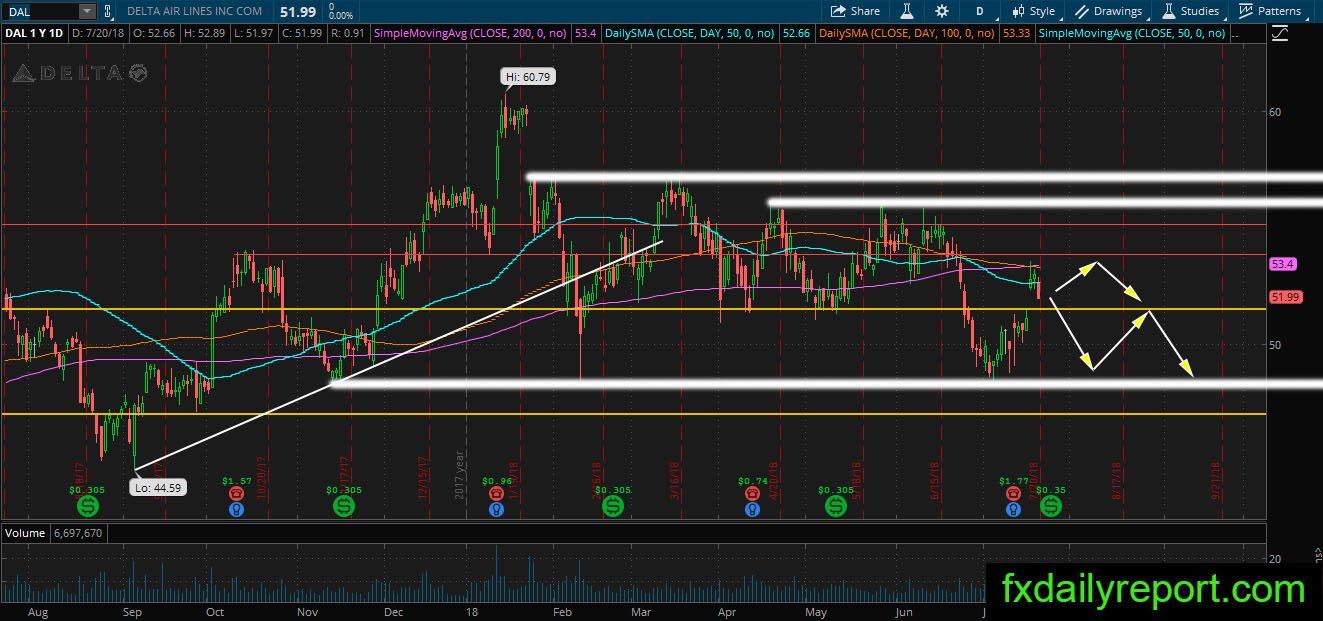The width and height of the screenshot is (1323, 621).
Task: Click the 51.99 last price tag
Action: tap(1285, 297)
